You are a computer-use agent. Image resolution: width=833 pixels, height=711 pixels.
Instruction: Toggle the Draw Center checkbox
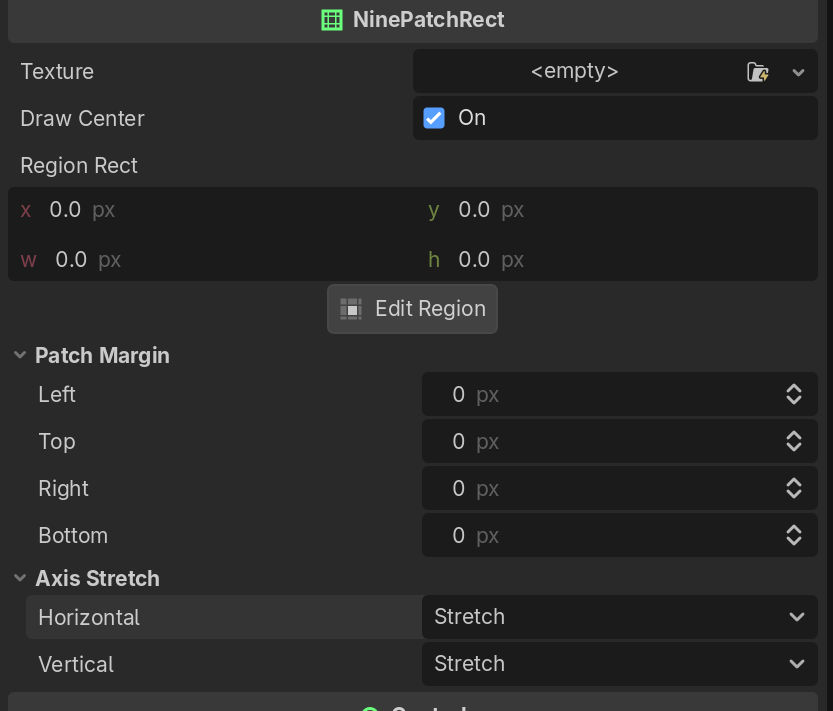tap(434, 118)
